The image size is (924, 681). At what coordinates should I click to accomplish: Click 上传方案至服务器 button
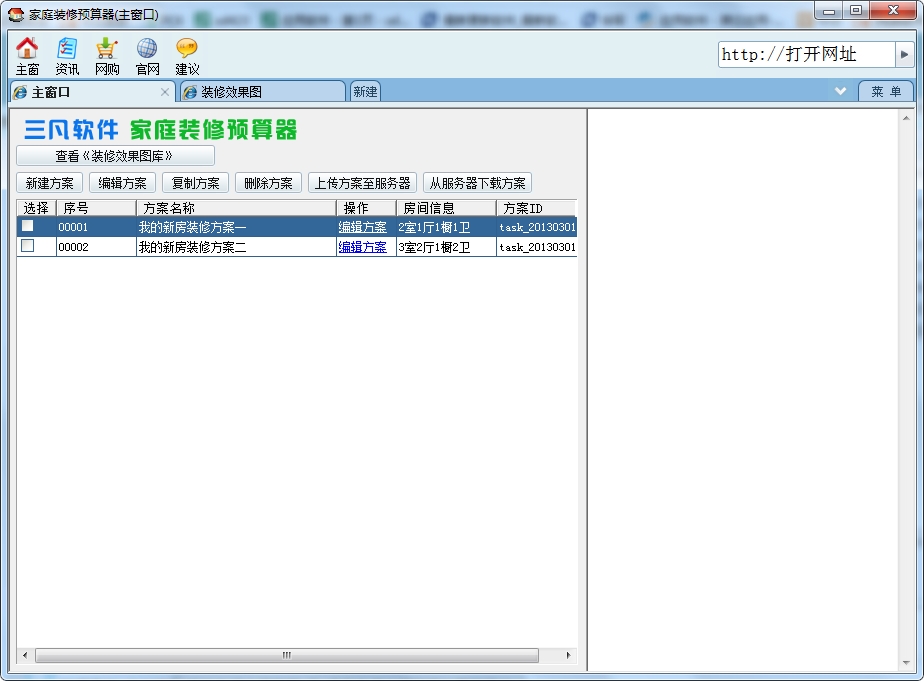coord(362,183)
